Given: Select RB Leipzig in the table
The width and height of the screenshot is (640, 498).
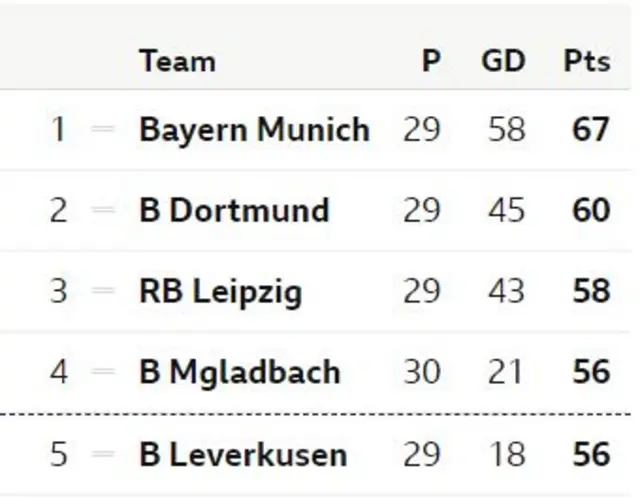Looking at the screenshot, I should click(x=221, y=291).
